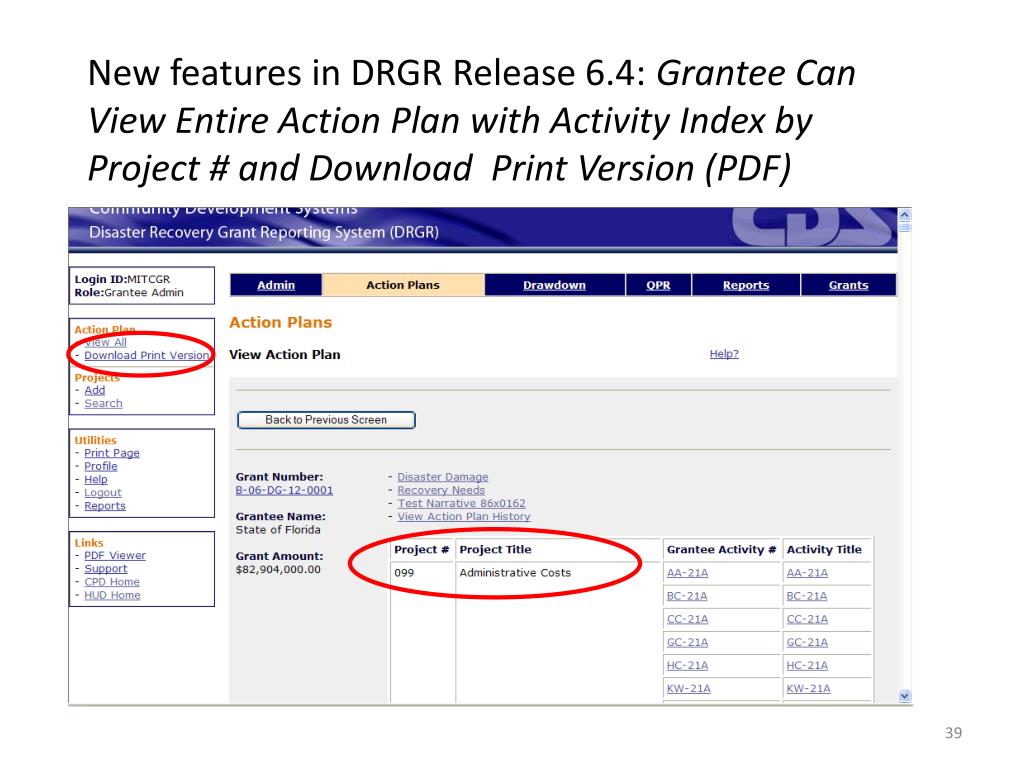Click the scrollbar up arrow
Screen dimensions: 1024x768
904,214
